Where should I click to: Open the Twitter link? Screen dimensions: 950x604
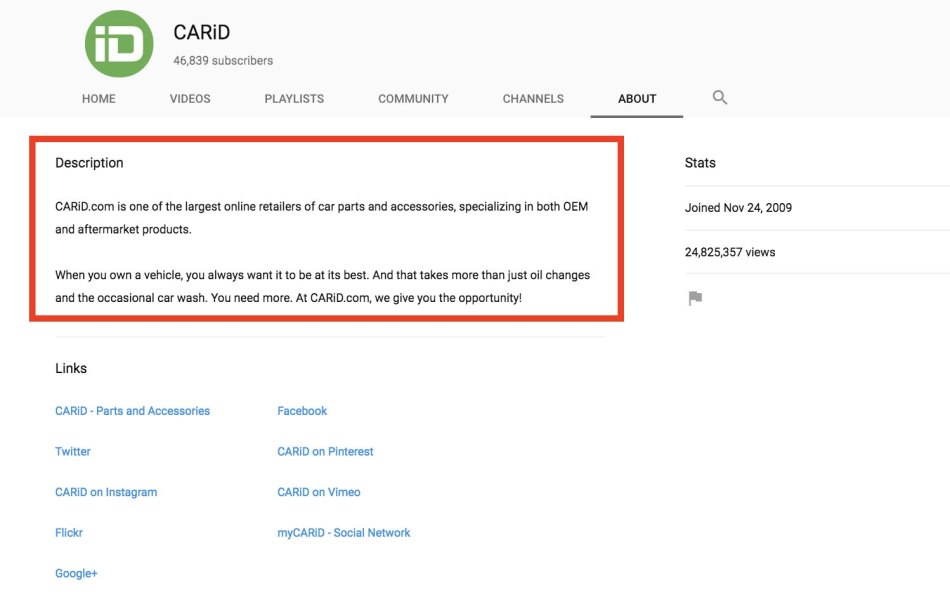point(73,452)
